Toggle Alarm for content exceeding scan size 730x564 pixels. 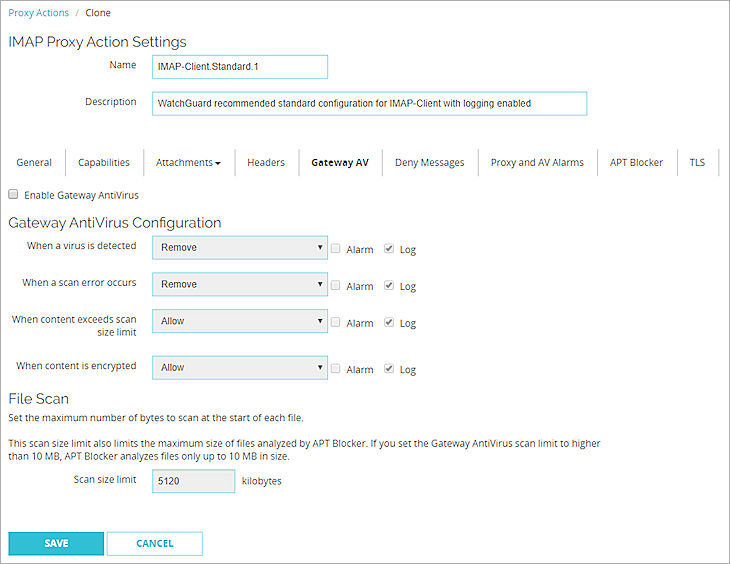pos(336,322)
